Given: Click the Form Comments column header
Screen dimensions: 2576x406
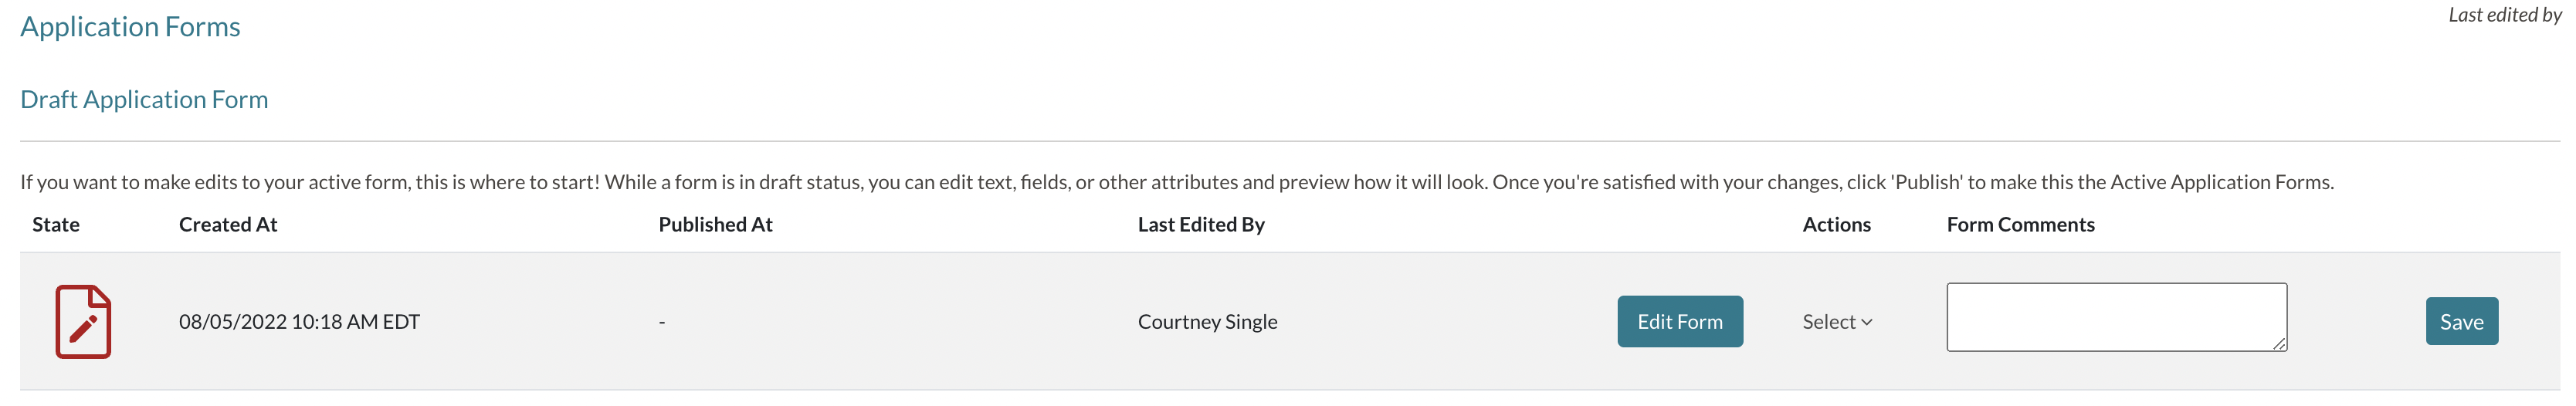Looking at the screenshot, I should click(x=2020, y=224).
